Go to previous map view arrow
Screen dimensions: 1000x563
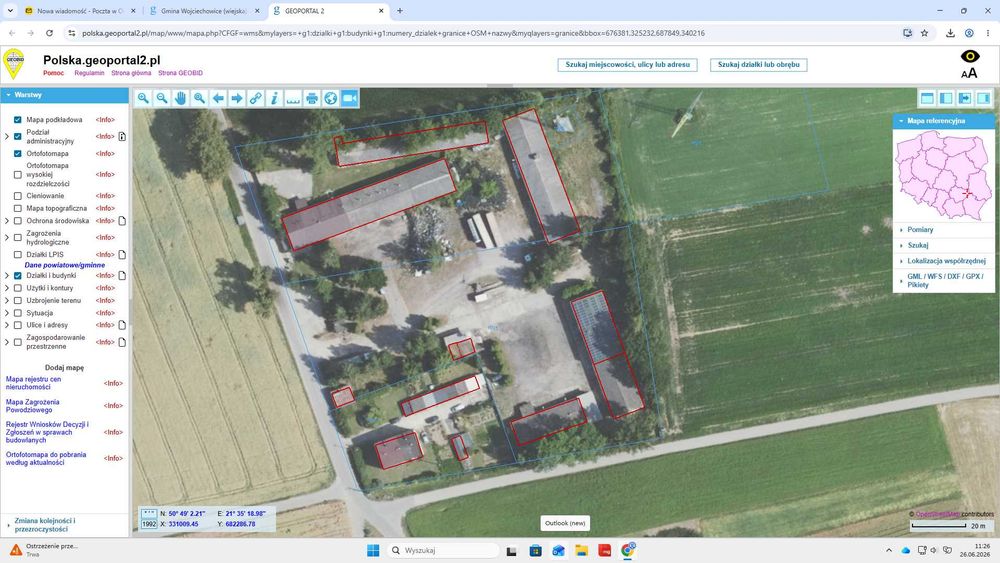pyautogui.click(x=218, y=98)
